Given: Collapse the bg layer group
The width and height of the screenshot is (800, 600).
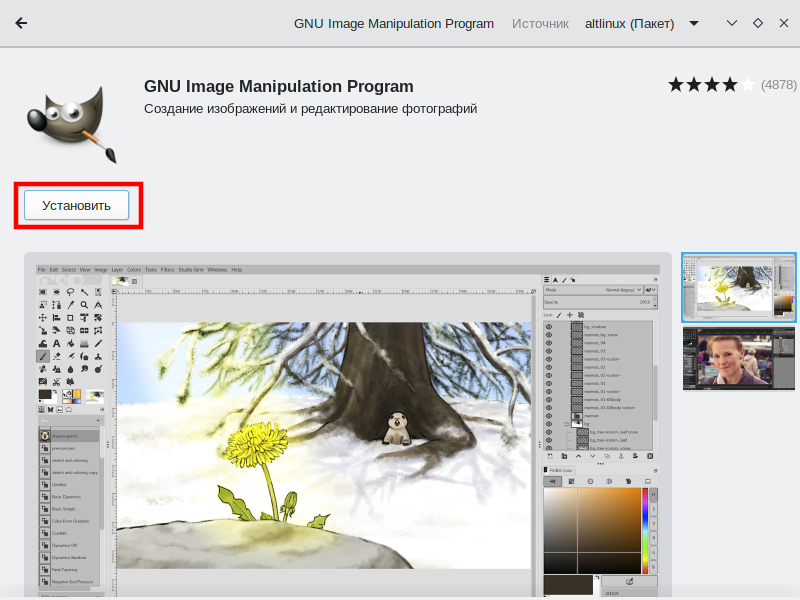Looking at the screenshot, I should tap(567, 423).
